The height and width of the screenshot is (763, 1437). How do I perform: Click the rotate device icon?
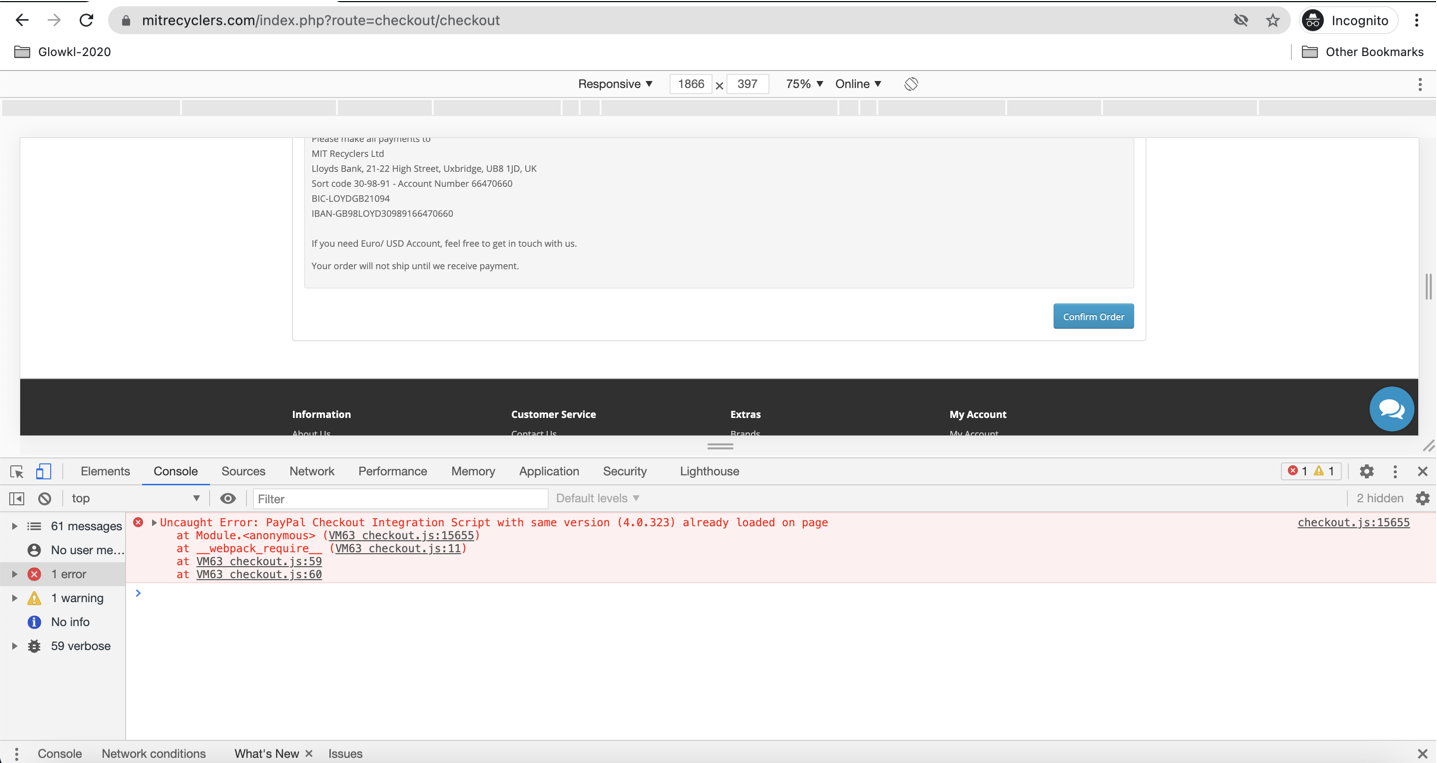point(911,84)
